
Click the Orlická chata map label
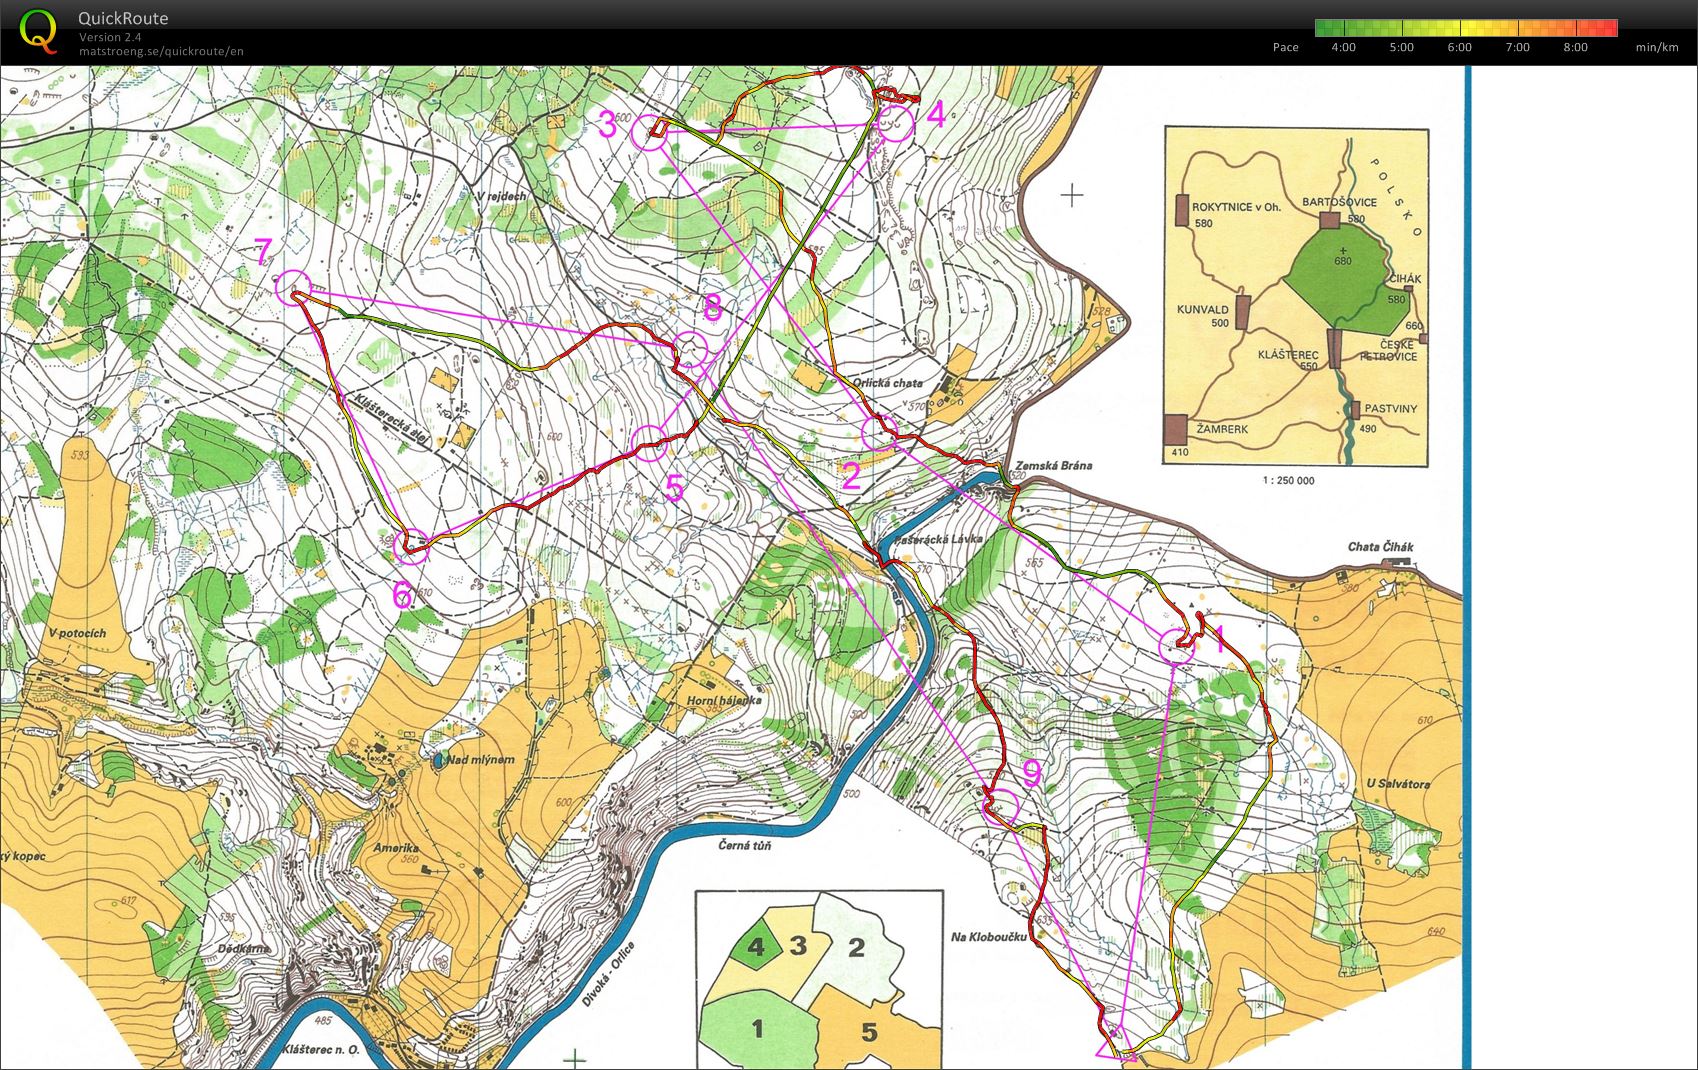(x=888, y=384)
